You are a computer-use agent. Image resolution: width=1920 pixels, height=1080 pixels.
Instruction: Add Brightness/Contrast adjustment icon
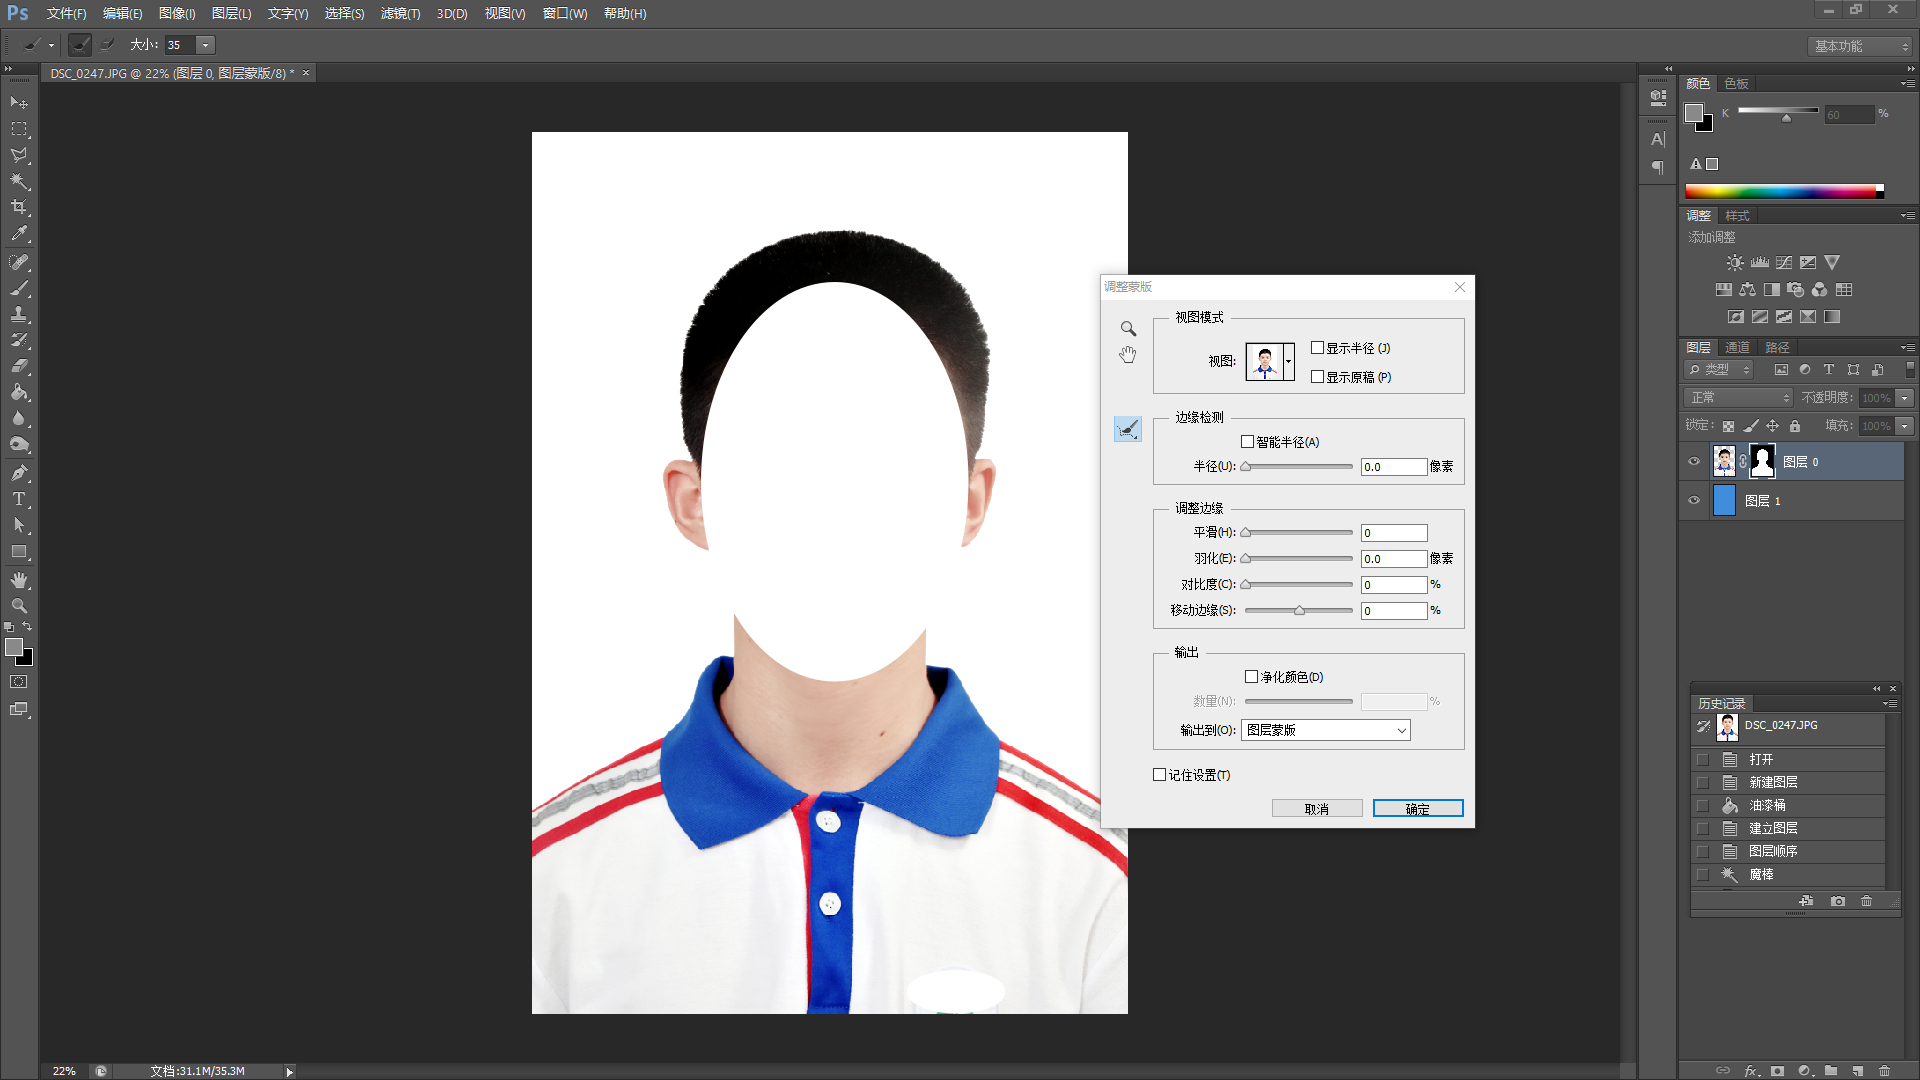point(1735,263)
